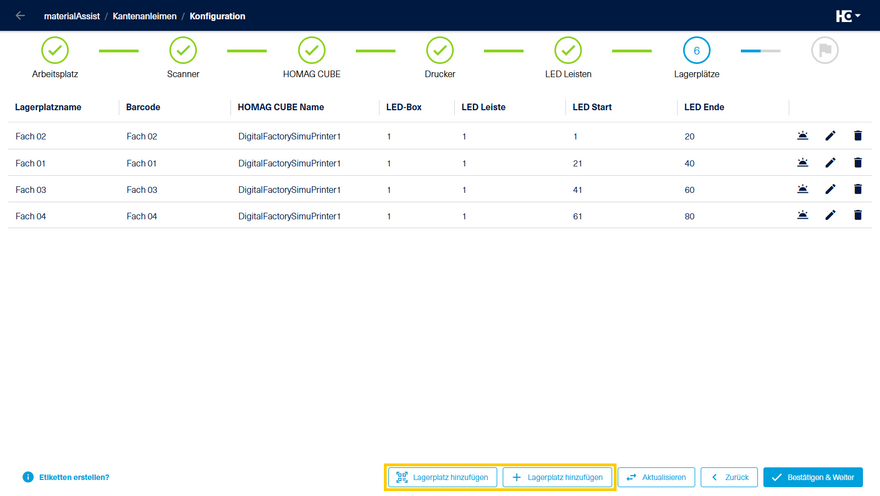
Task: Edit the Fach 04 storage location
Action: coord(830,215)
